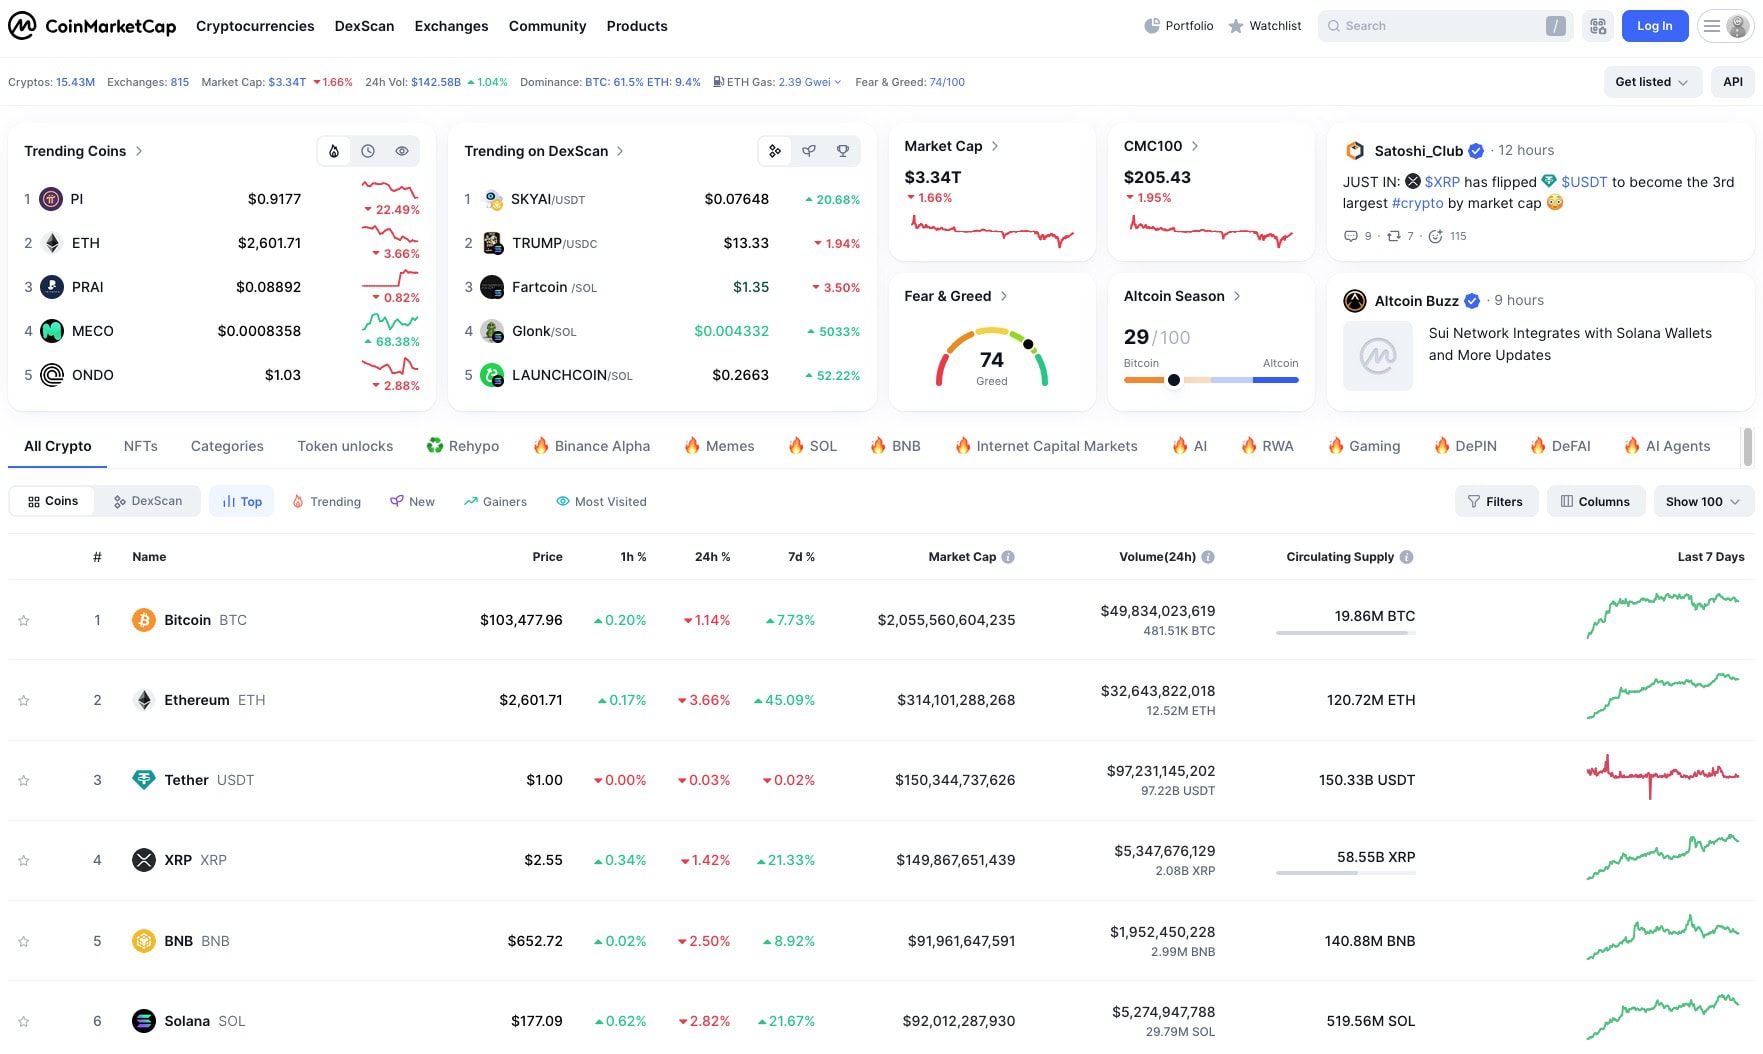Click the XRP coin logo

click(x=144, y=860)
